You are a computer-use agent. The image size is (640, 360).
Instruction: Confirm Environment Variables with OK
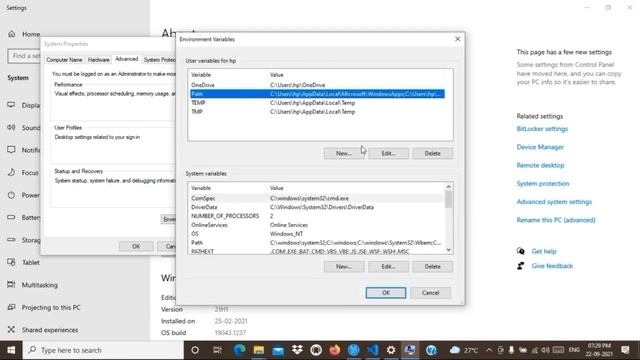click(386, 293)
